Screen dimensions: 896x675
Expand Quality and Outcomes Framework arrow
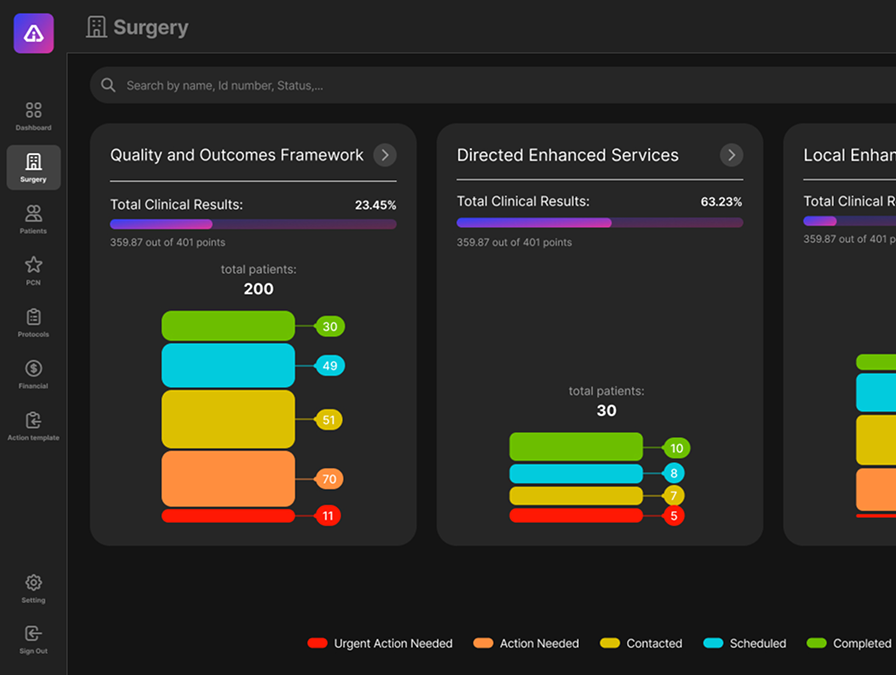385,155
